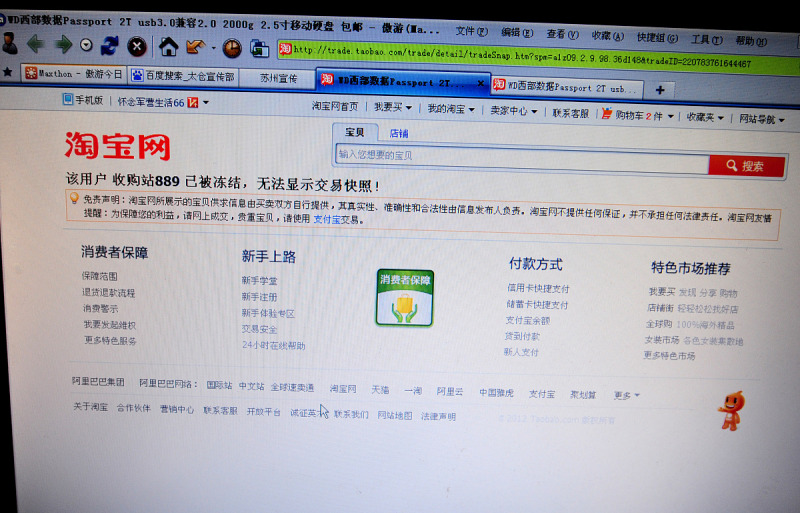Open the 货到付款 link

coord(521,336)
